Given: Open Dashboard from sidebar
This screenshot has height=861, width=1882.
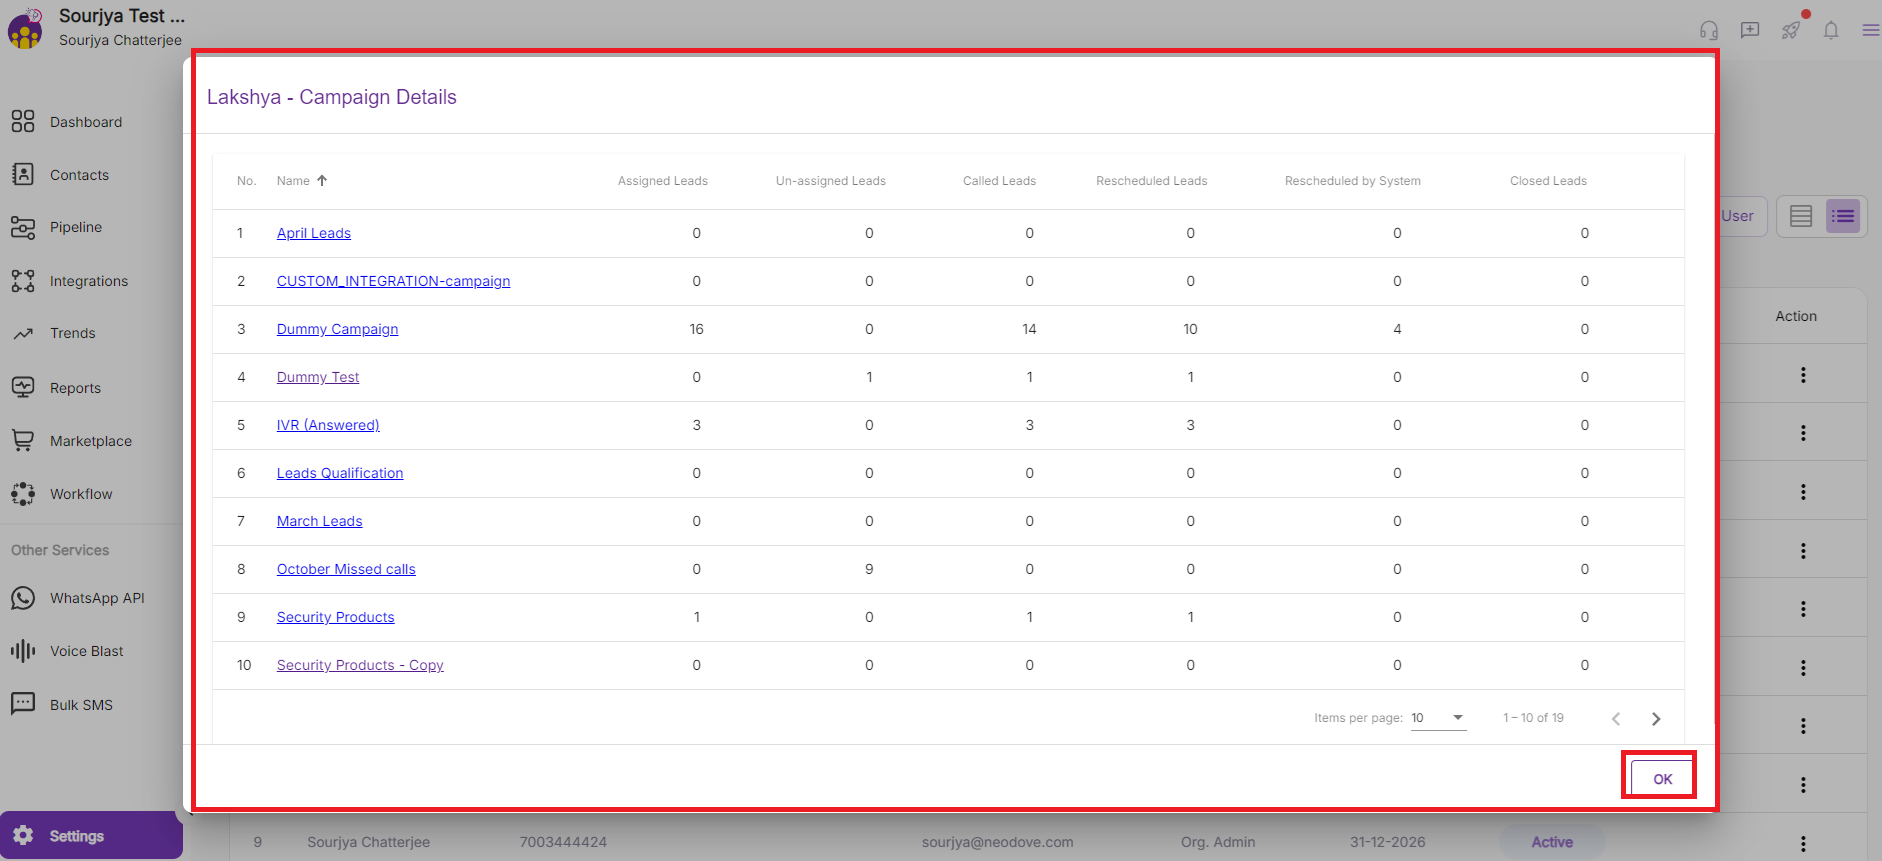Looking at the screenshot, I should pyautogui.click(x=85, y=122).
